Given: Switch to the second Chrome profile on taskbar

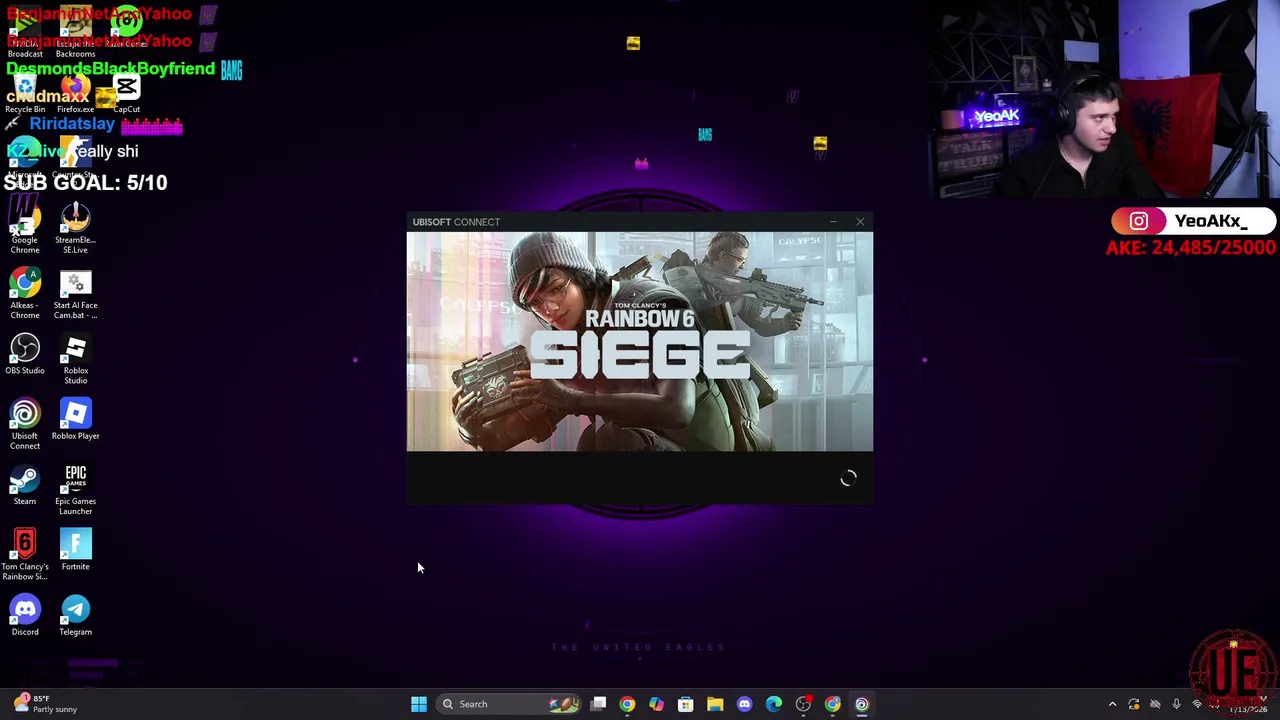Looking at the screenshot, I should point(832,704).
